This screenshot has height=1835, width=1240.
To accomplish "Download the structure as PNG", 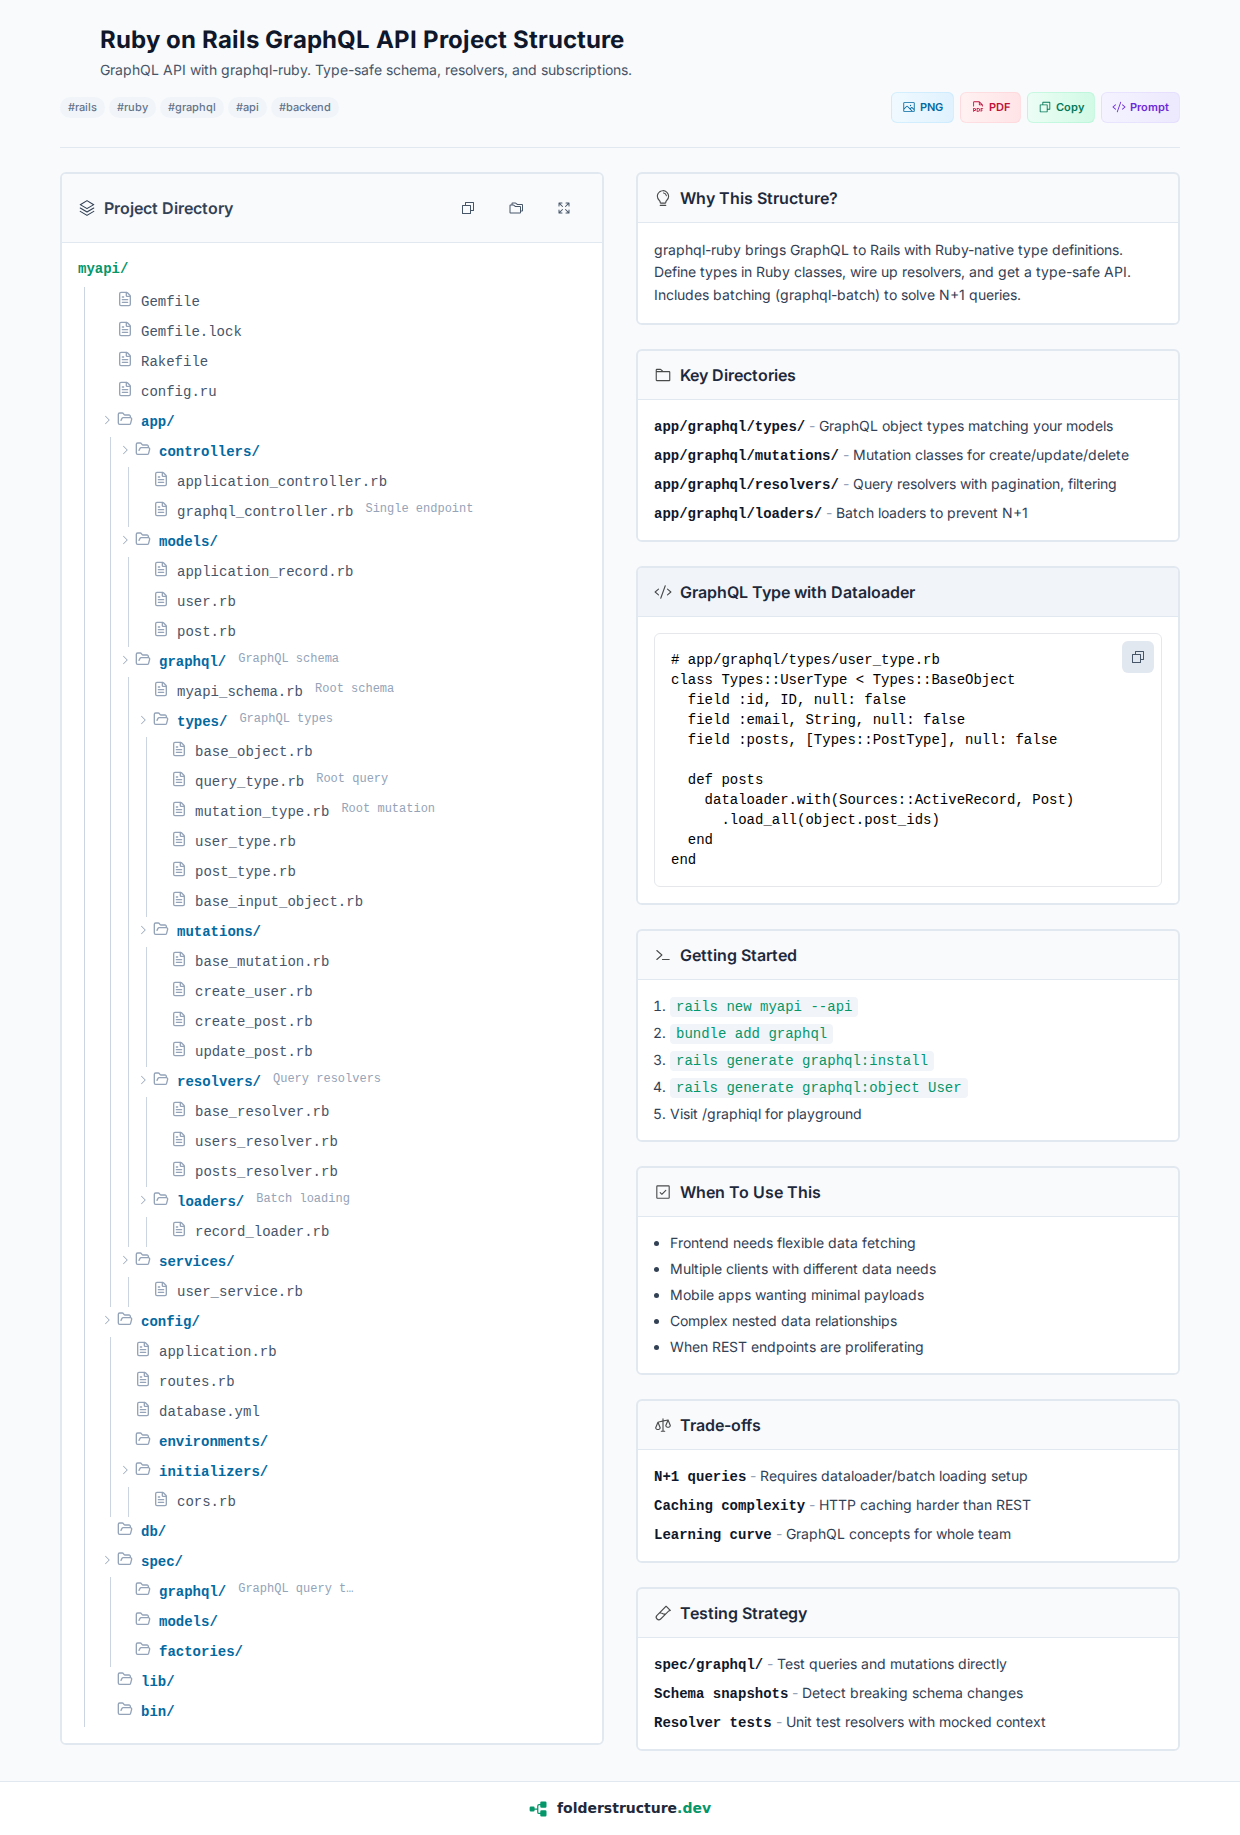I will coord(922,107).
